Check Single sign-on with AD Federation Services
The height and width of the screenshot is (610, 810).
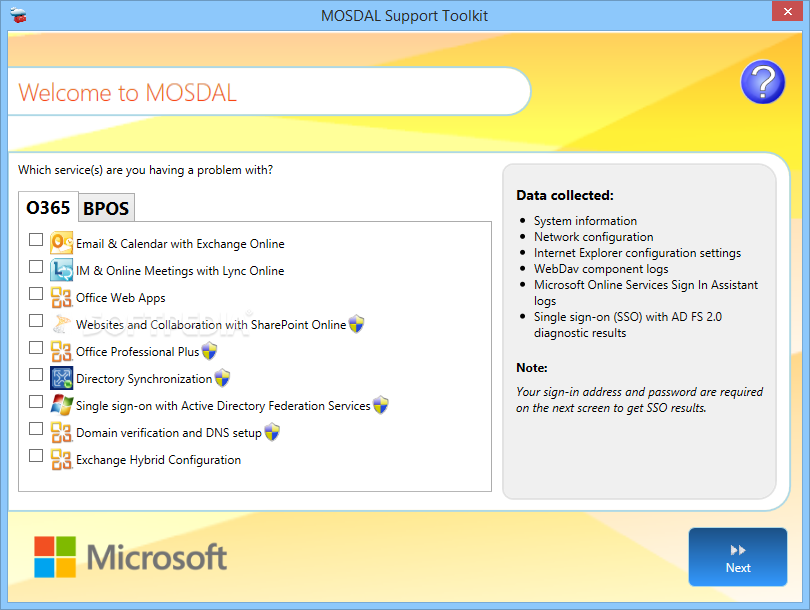(x=36, y=401)
